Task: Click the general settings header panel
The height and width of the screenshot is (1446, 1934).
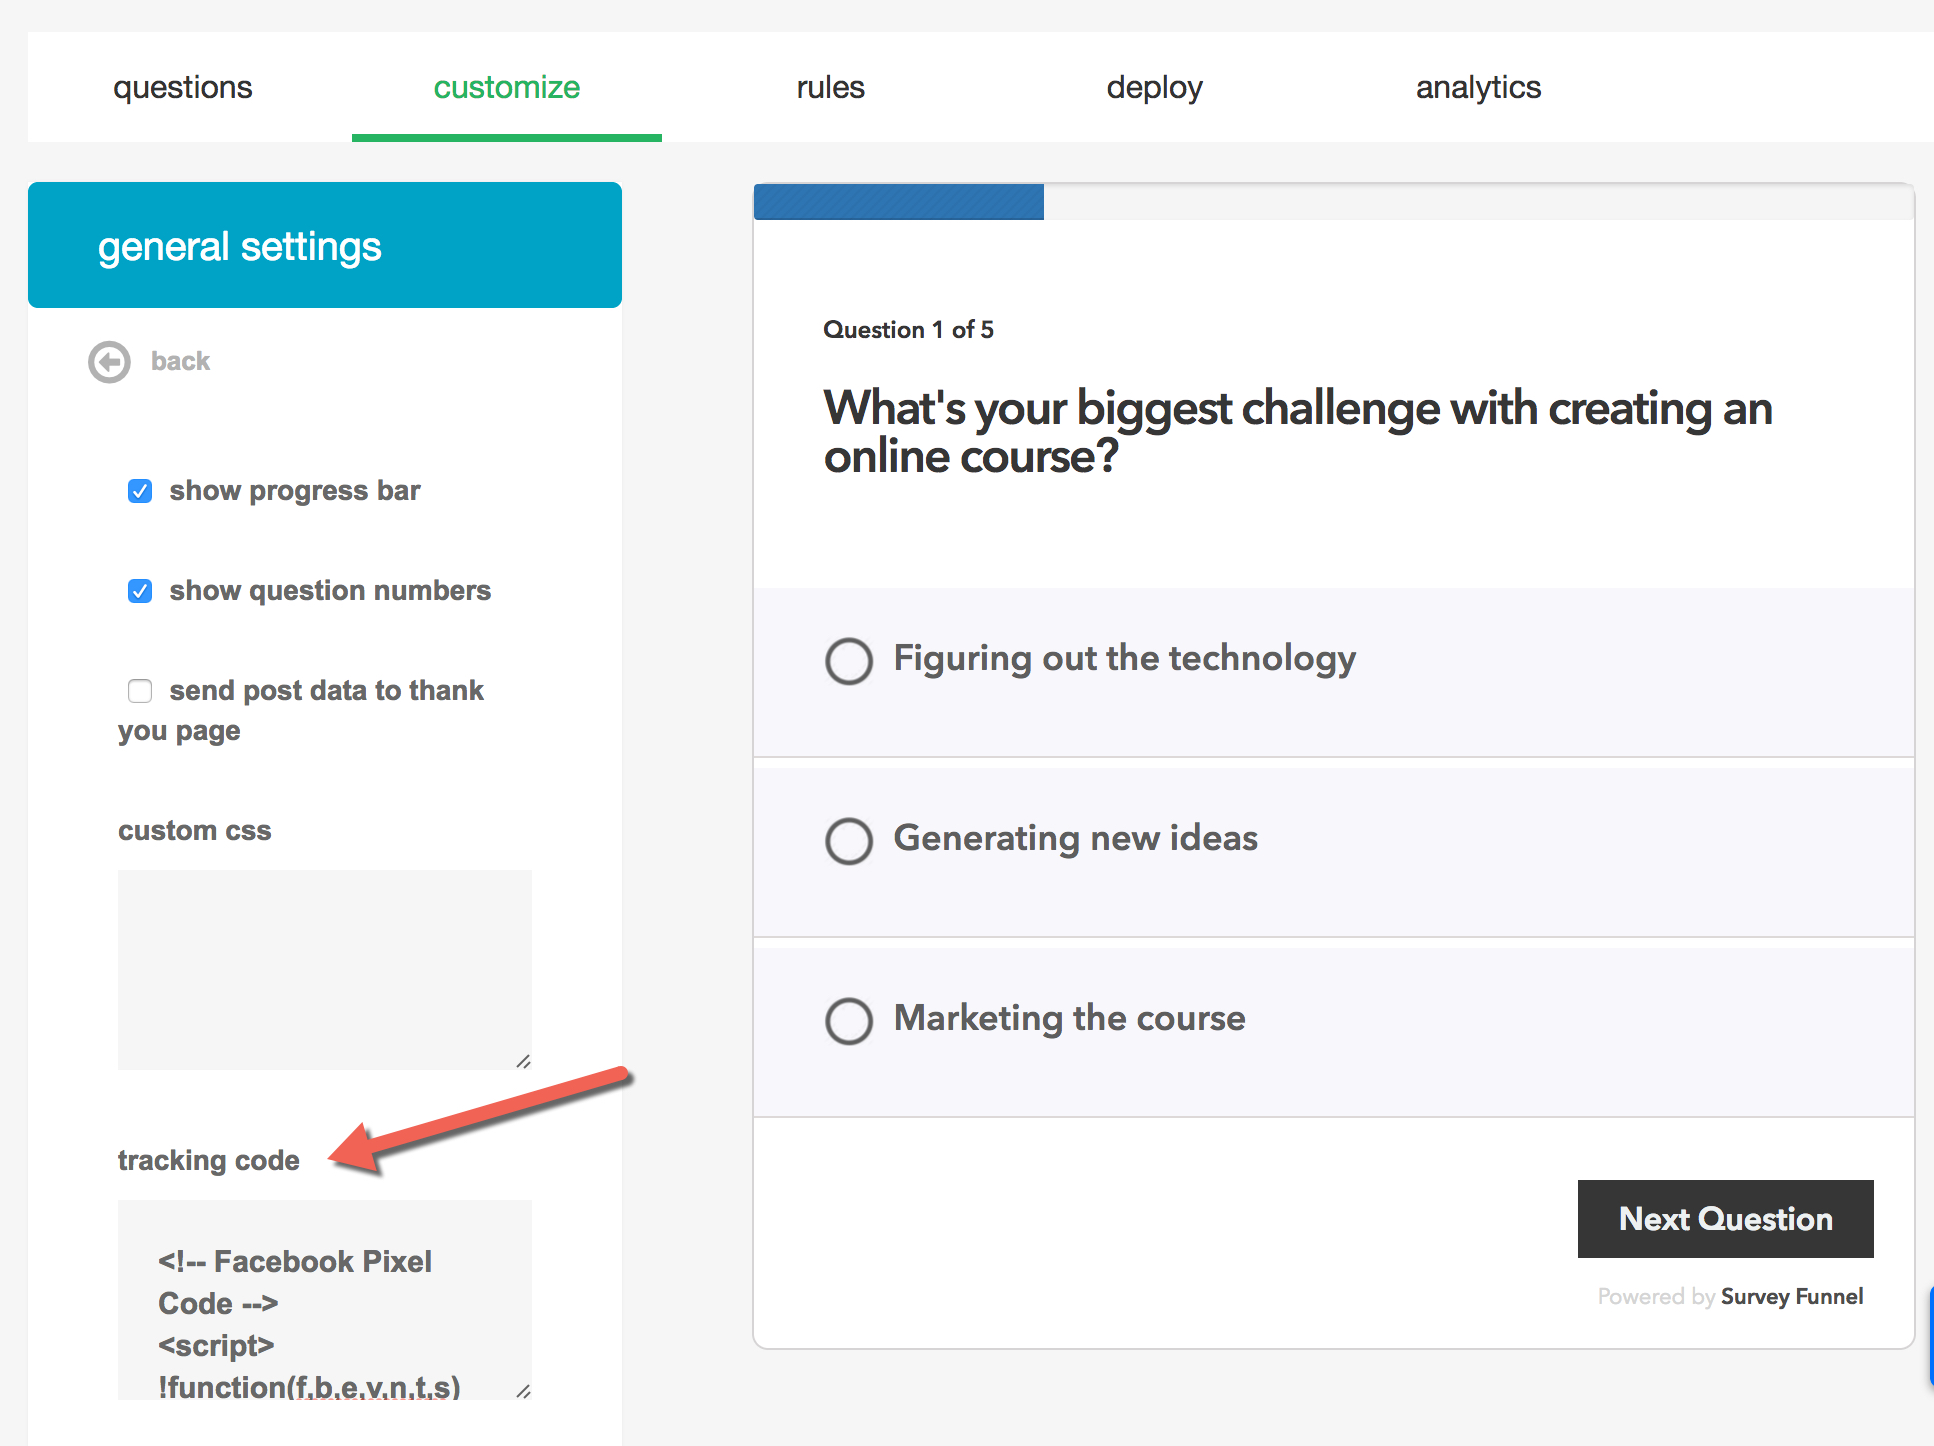Action: (324, 245)
